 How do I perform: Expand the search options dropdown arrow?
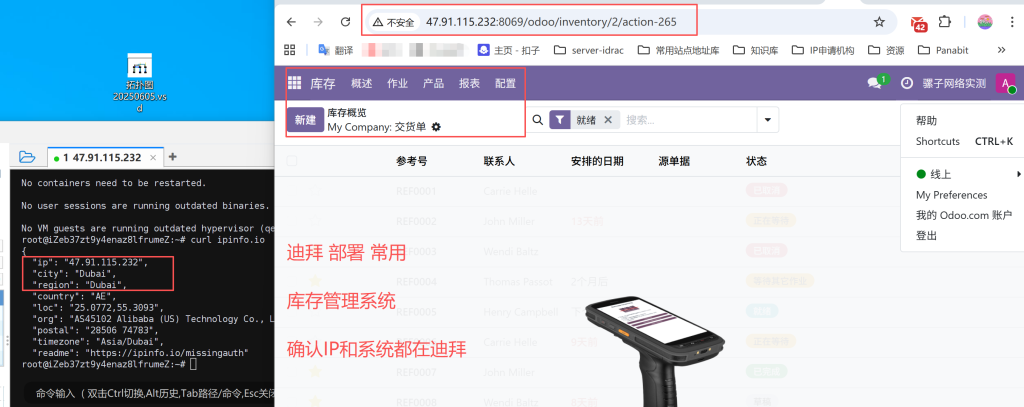[x=768, y=120]
